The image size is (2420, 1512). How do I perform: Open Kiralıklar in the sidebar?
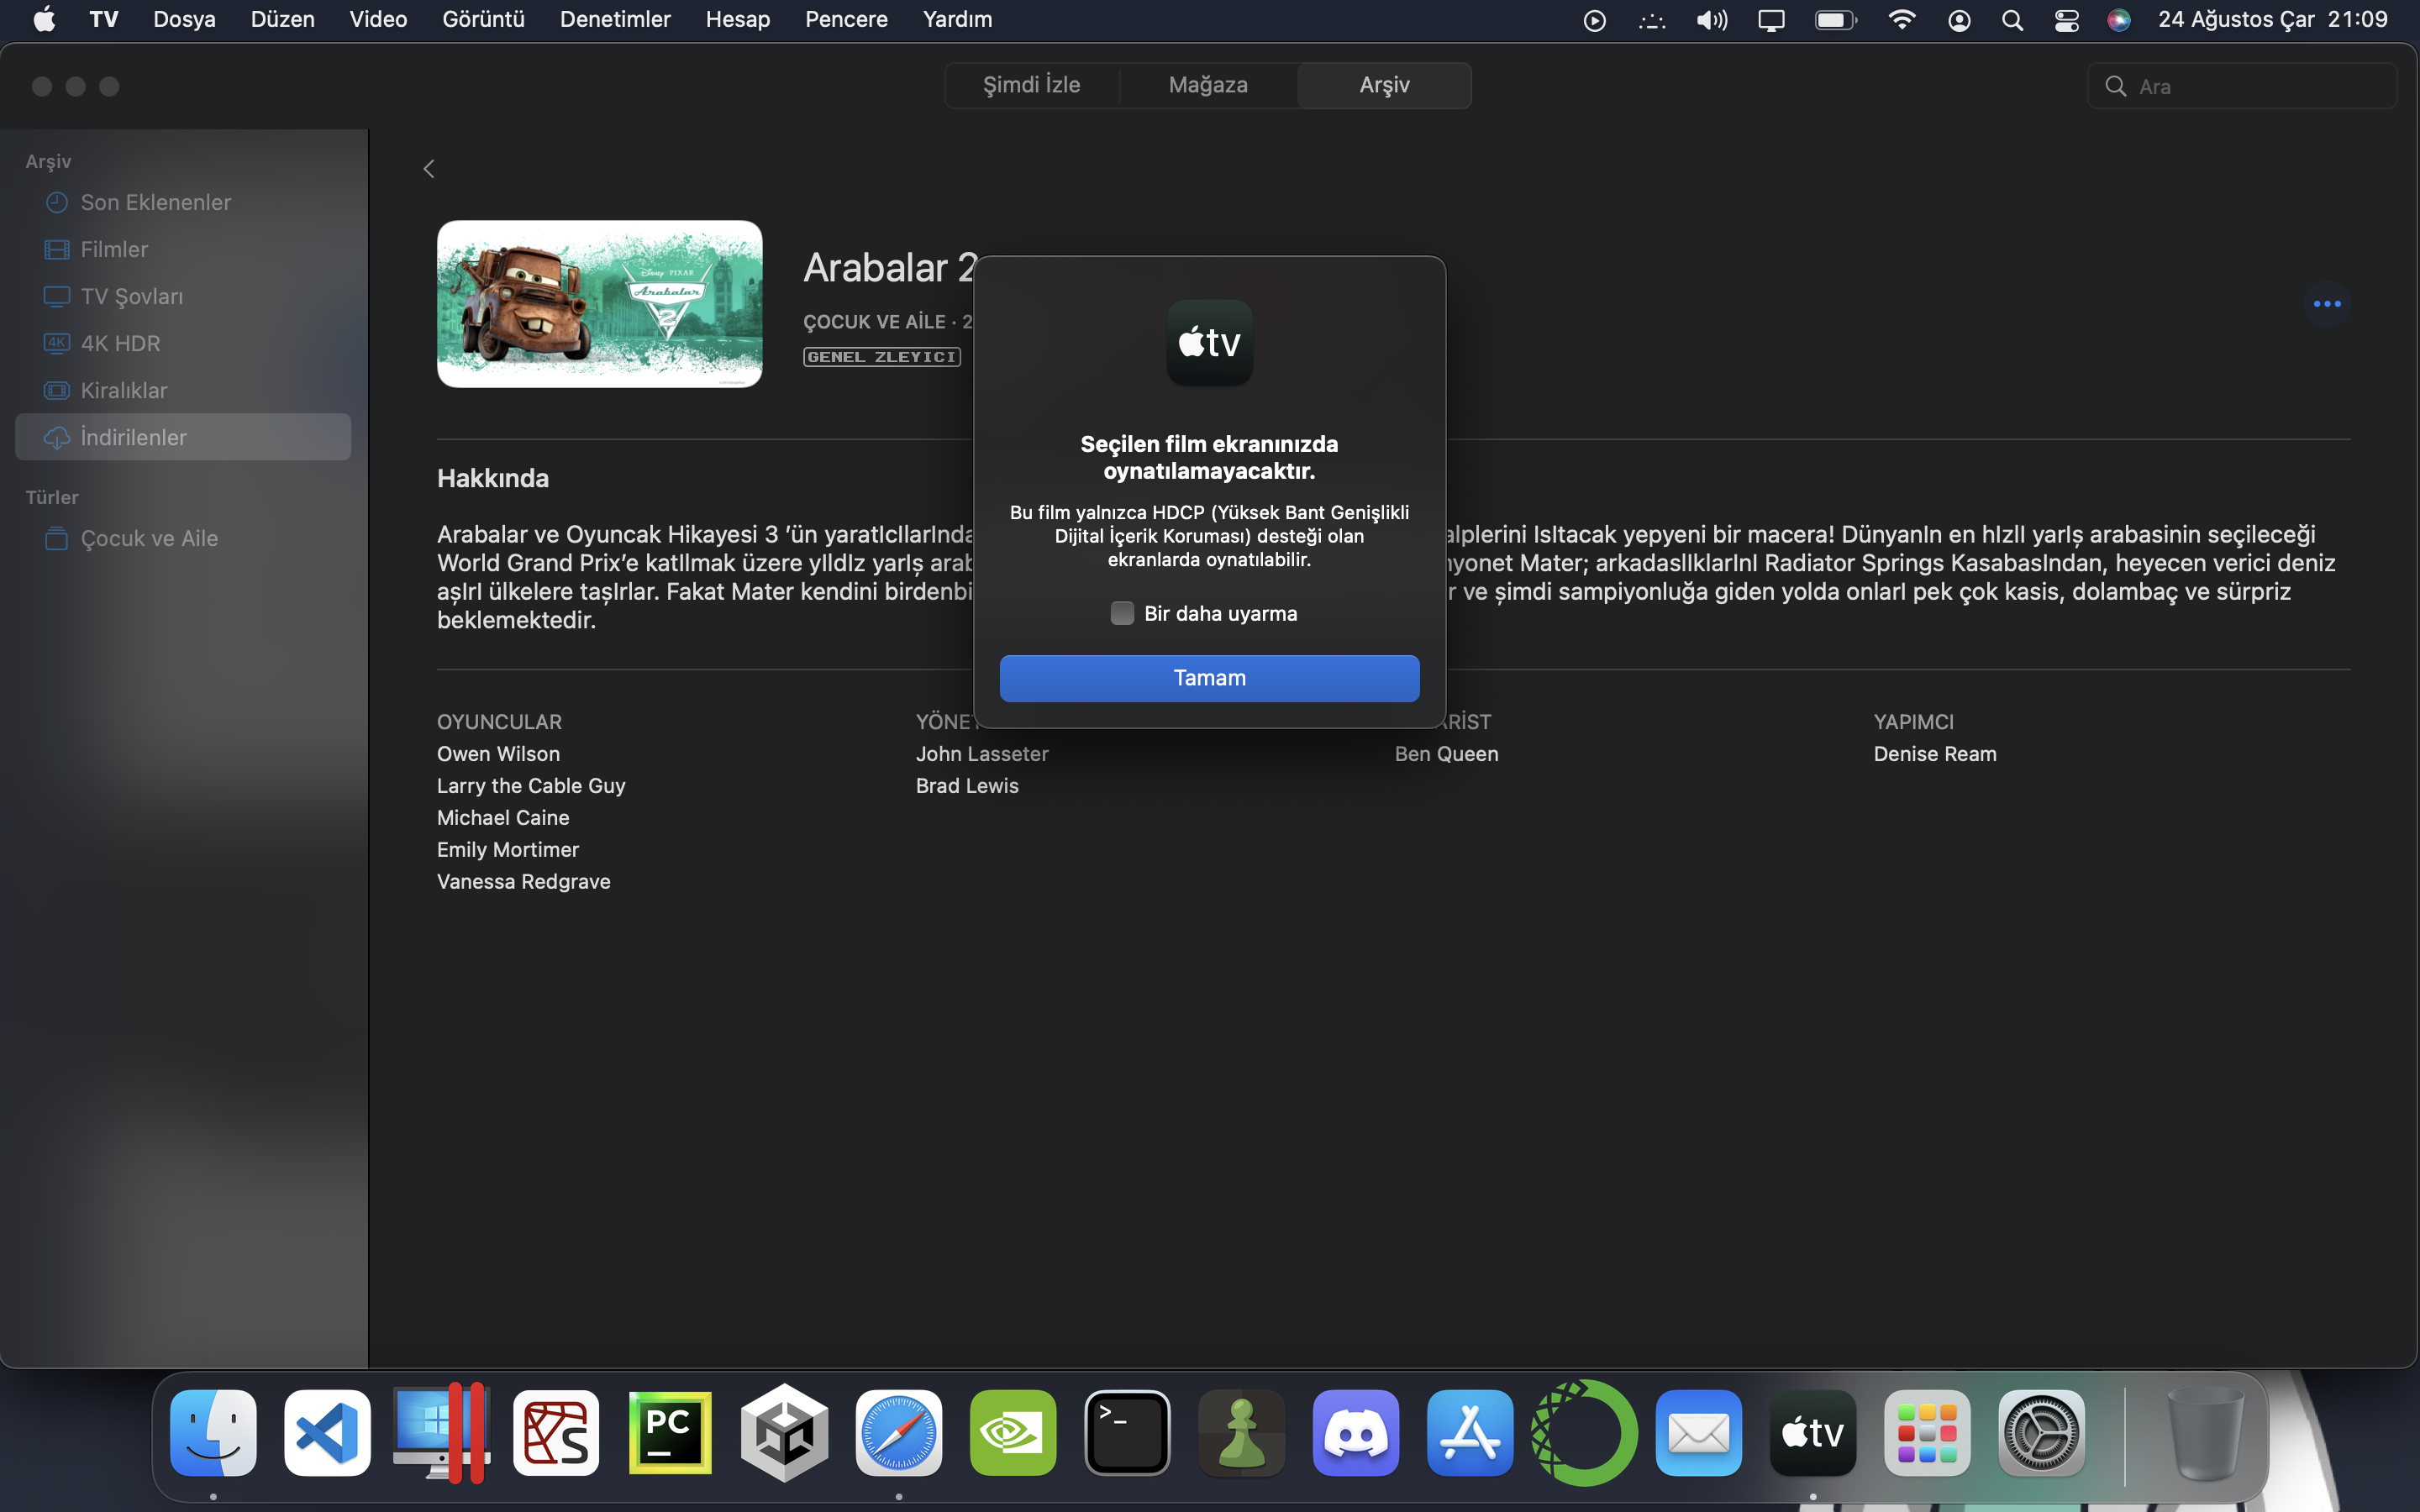pyautogui.click(x=183, y=390)
